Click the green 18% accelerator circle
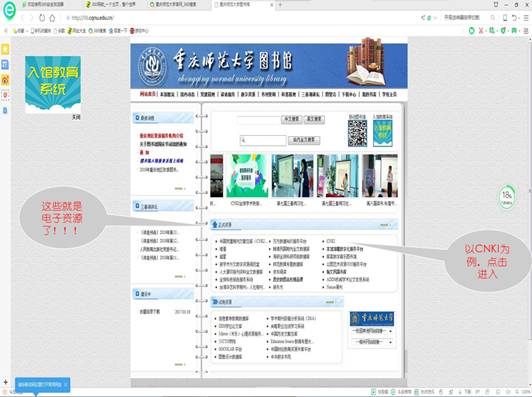This screenshot has height=397, width=532. 507,196
